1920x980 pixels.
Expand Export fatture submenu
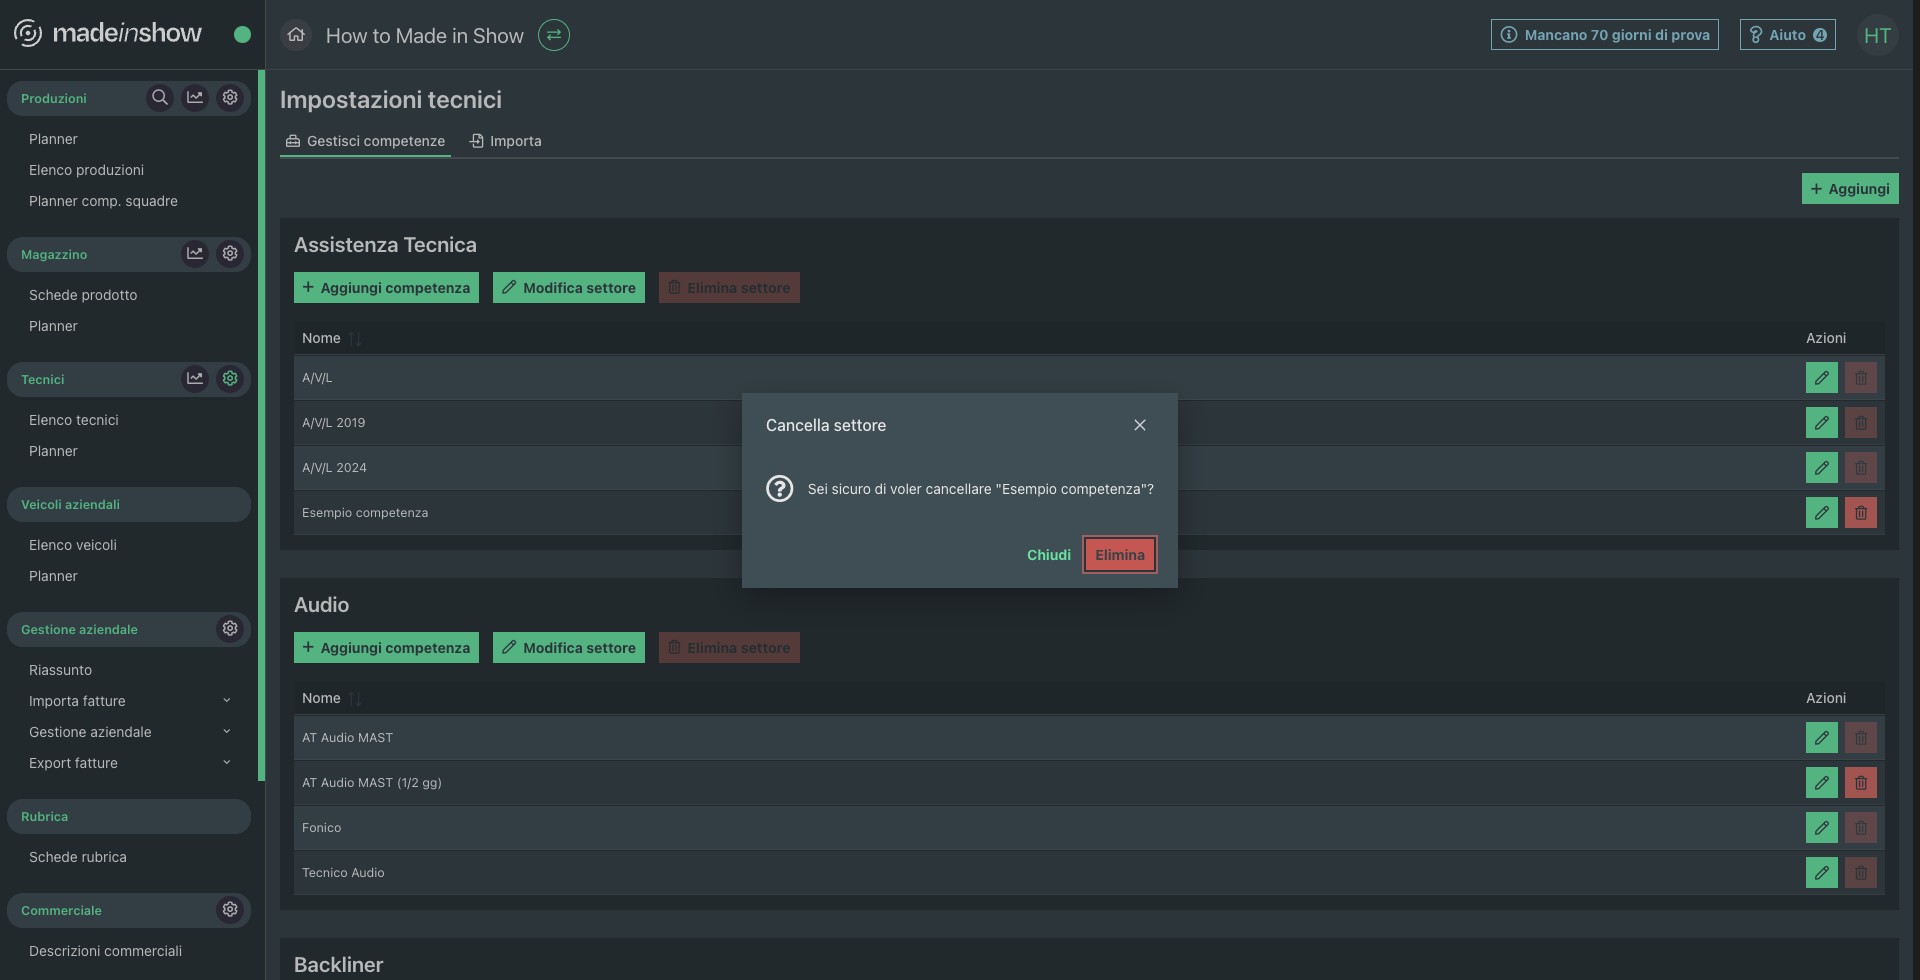click(227, 763)
